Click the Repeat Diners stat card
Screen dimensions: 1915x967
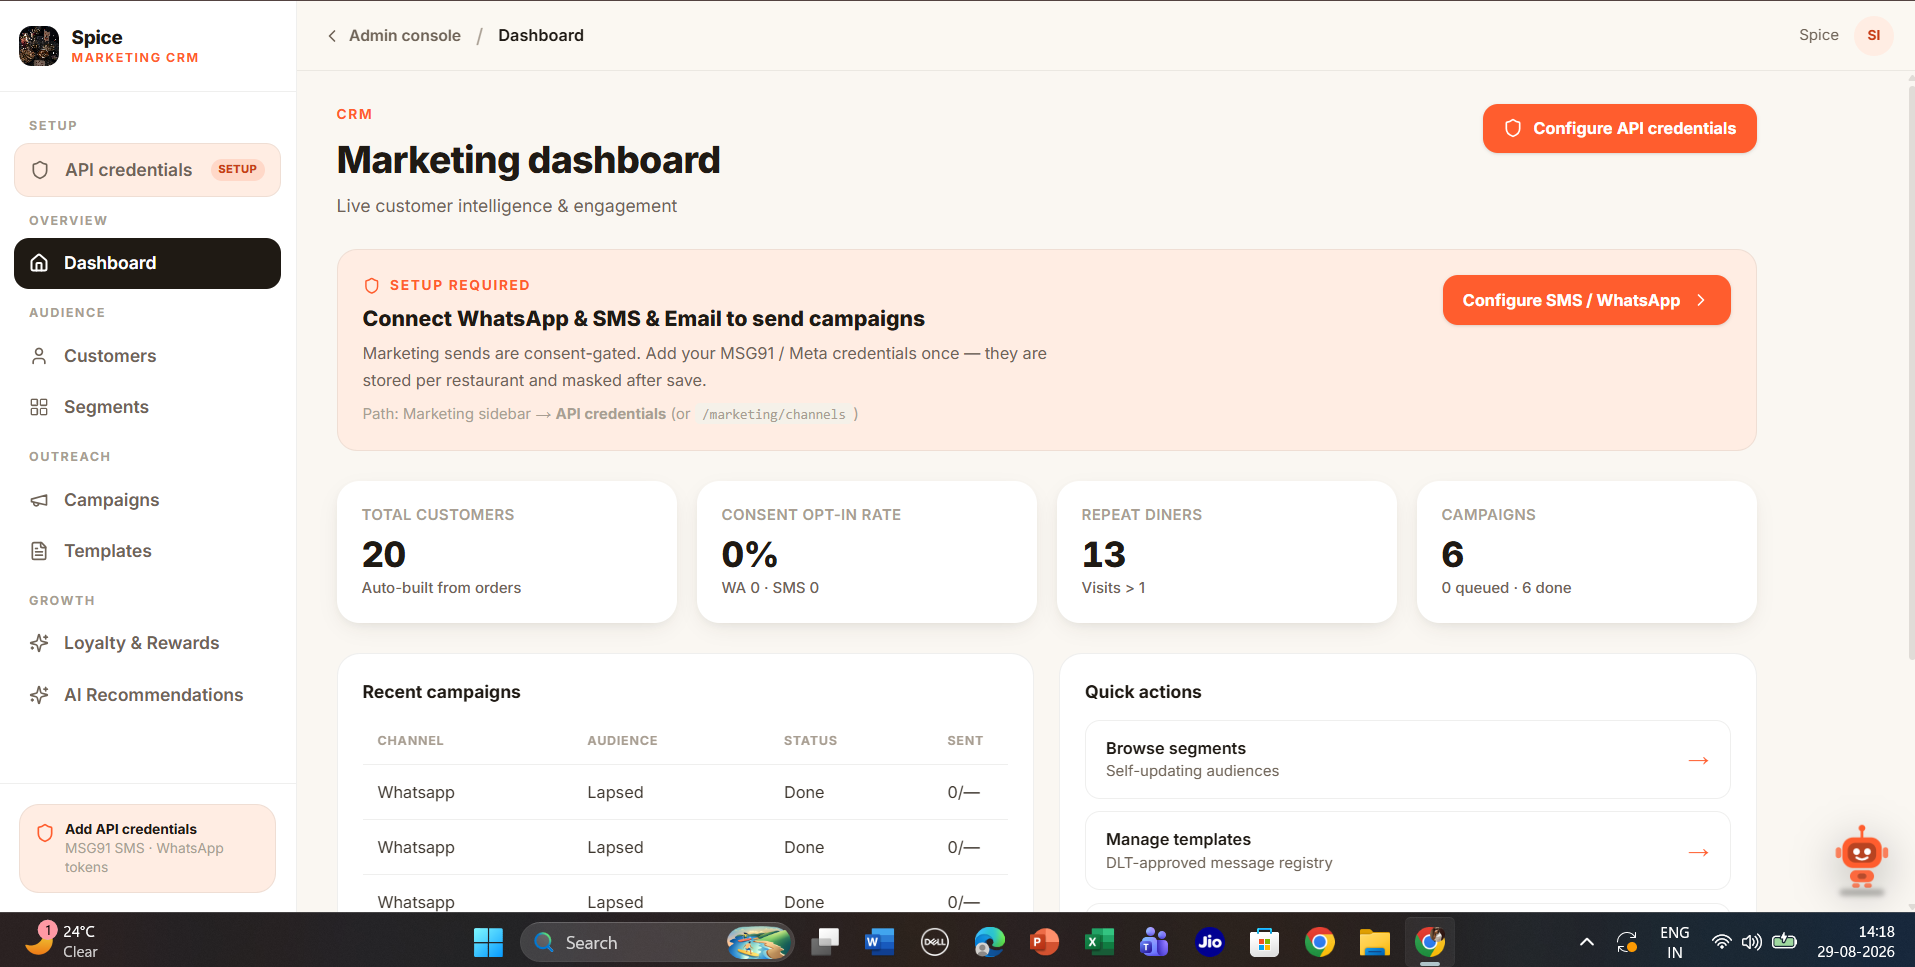[x=1227, y=552]
